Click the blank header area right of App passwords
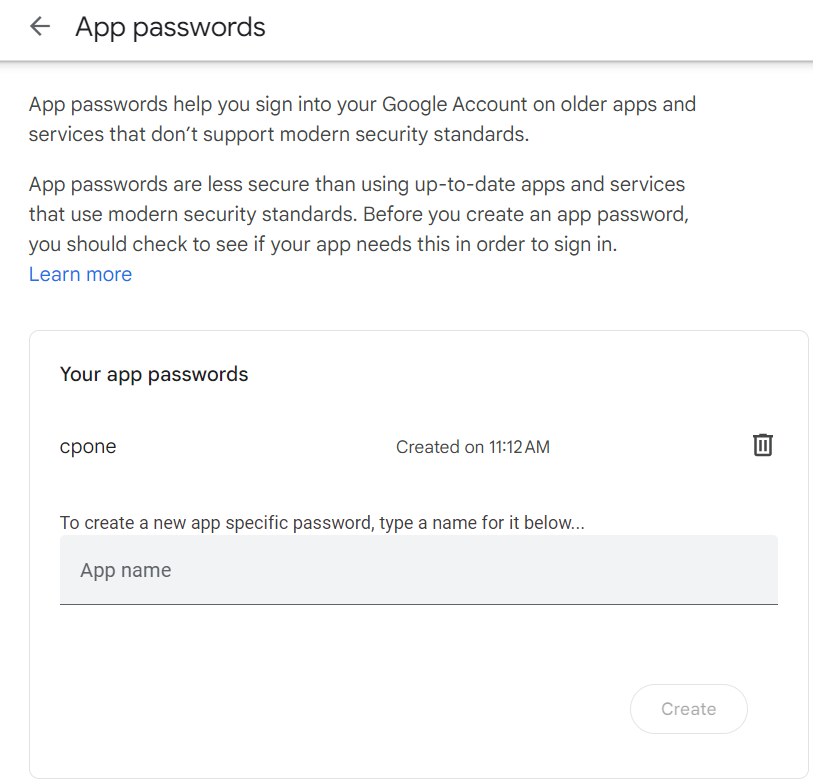The width and height of the screenshot is (813, 784). tap(539, 27)
